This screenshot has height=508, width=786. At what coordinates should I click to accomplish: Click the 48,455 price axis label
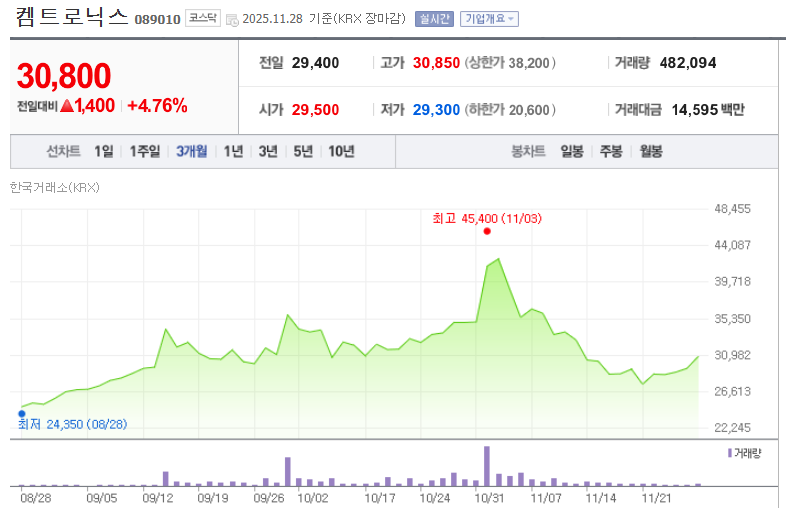click(732, 209)
